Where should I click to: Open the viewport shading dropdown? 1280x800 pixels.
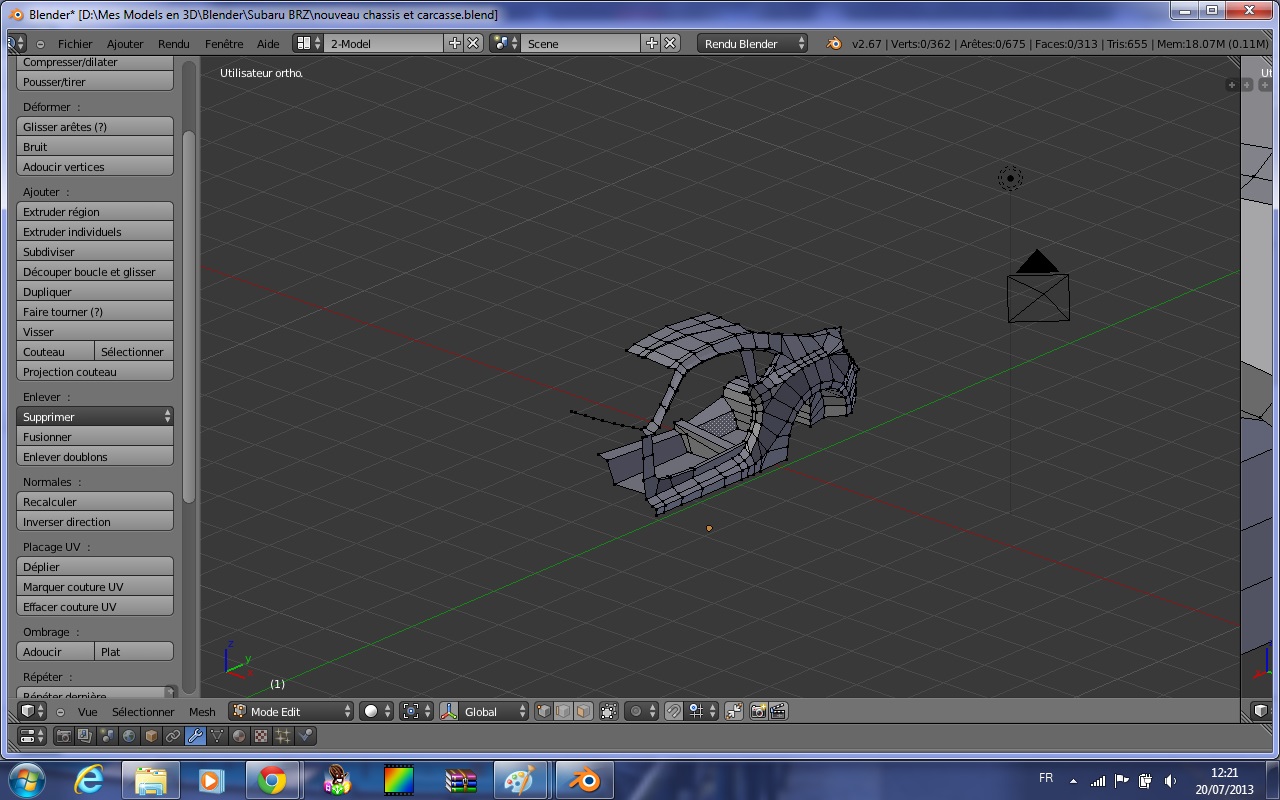point(377,711)
